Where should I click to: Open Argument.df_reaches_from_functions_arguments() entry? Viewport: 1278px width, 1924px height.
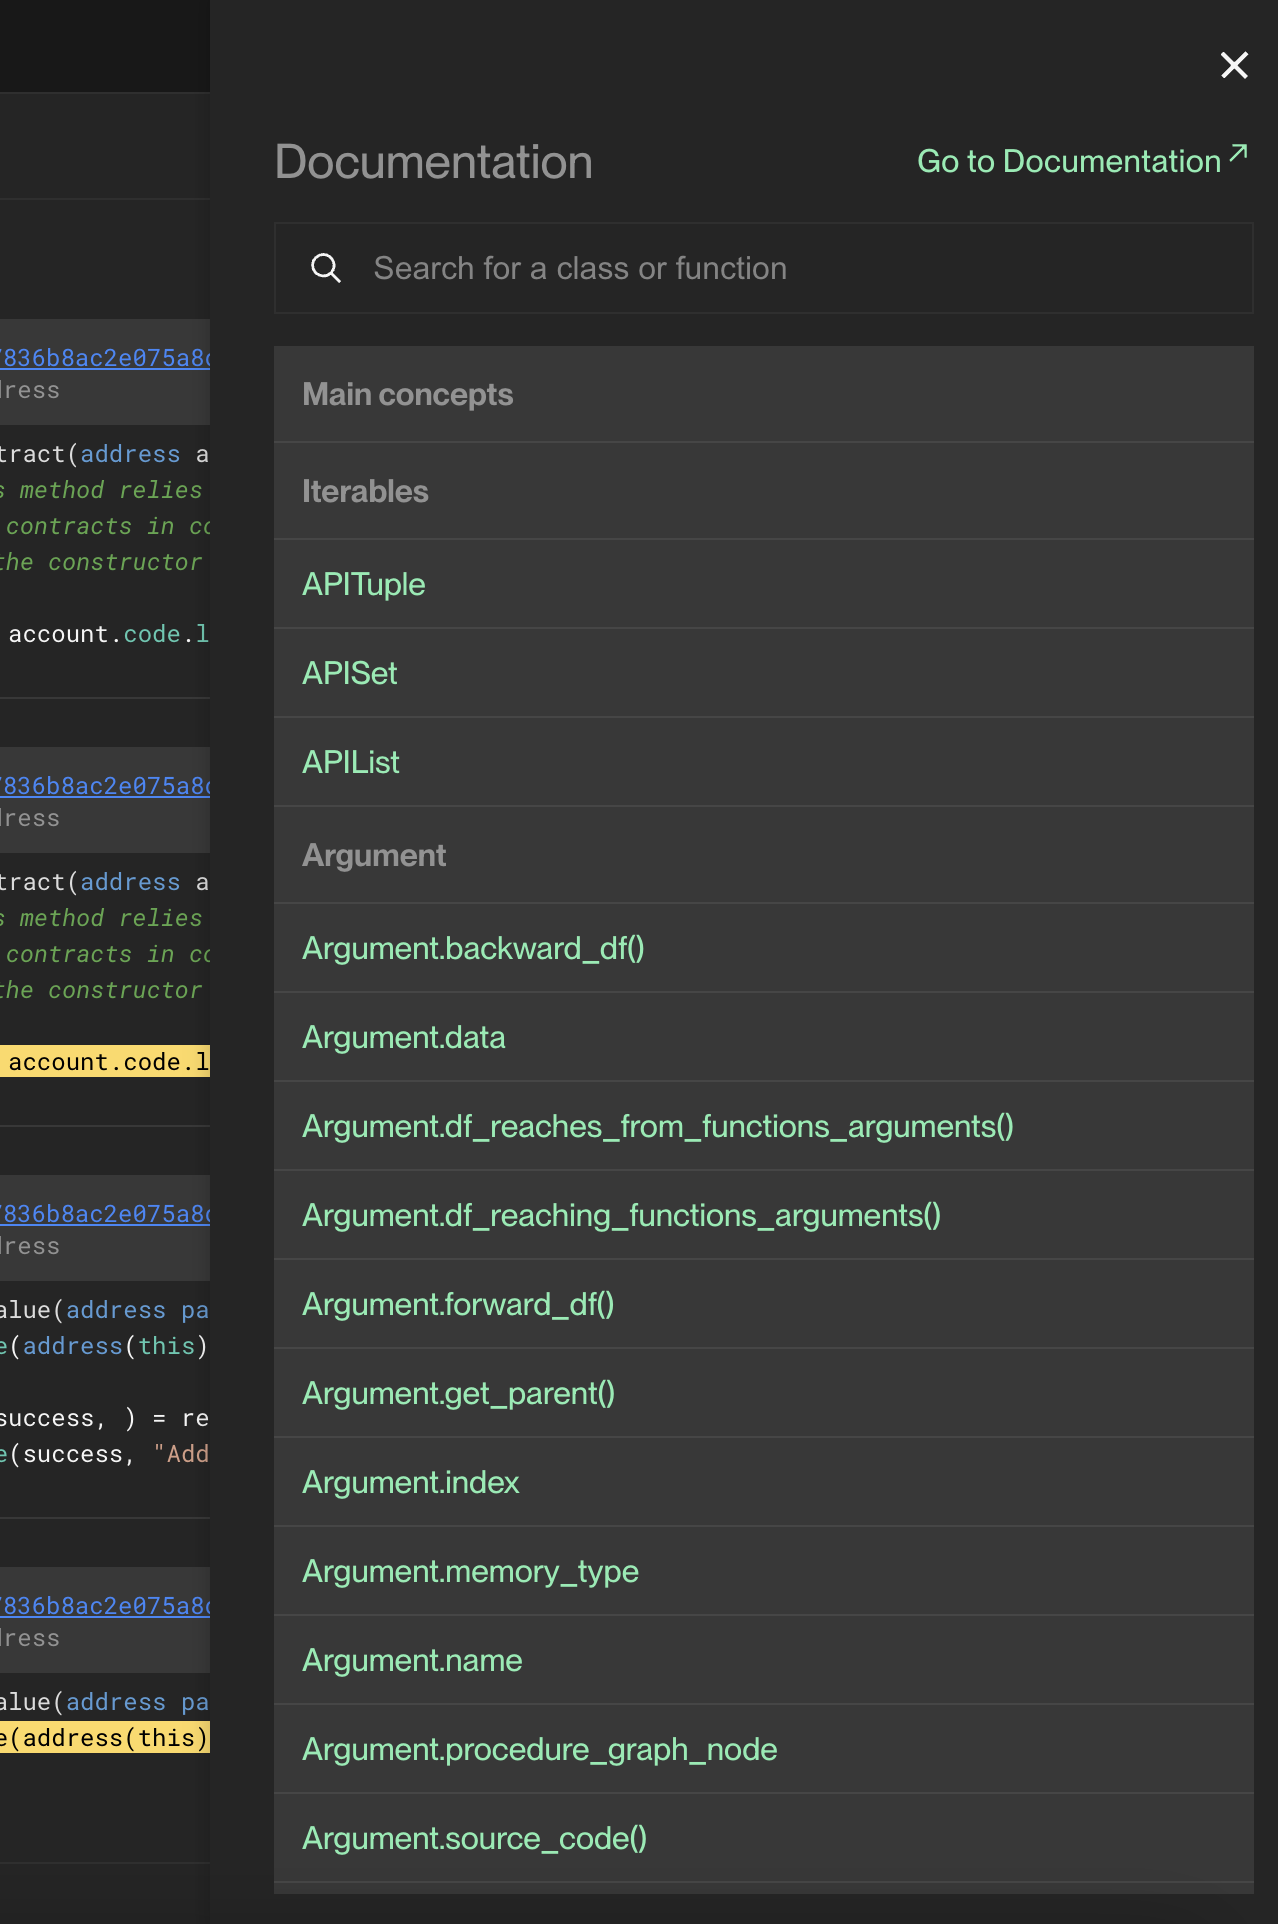pyautogui.click(x=658, y=1127)
